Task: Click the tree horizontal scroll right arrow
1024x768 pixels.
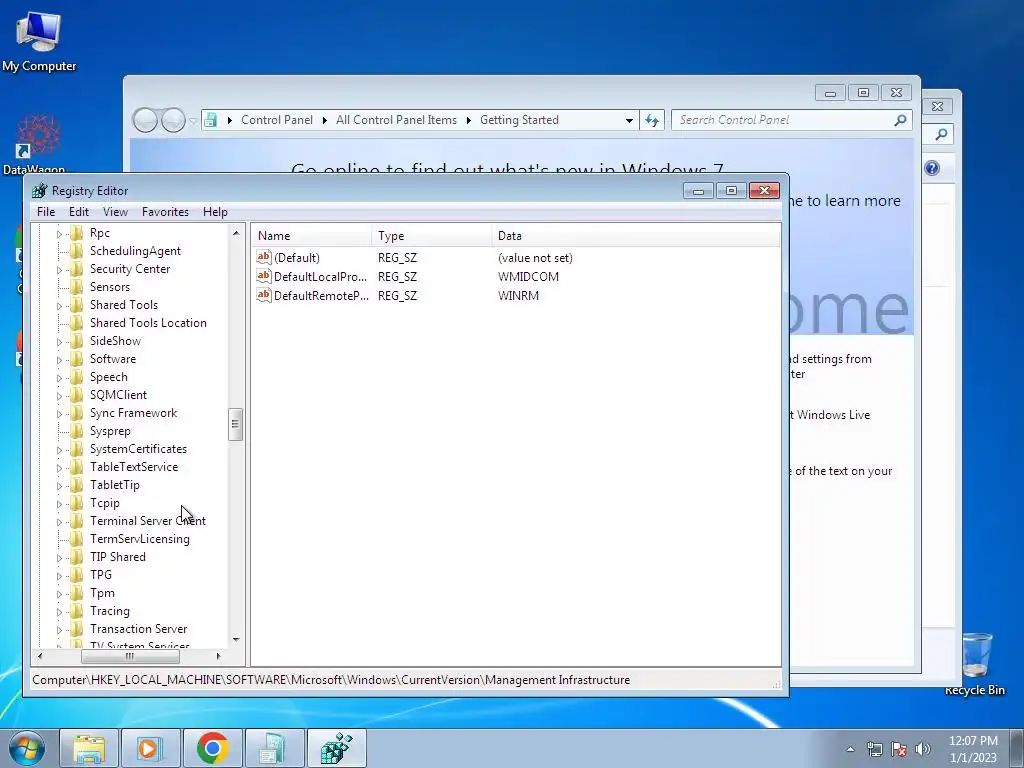Action: [218, 656]
